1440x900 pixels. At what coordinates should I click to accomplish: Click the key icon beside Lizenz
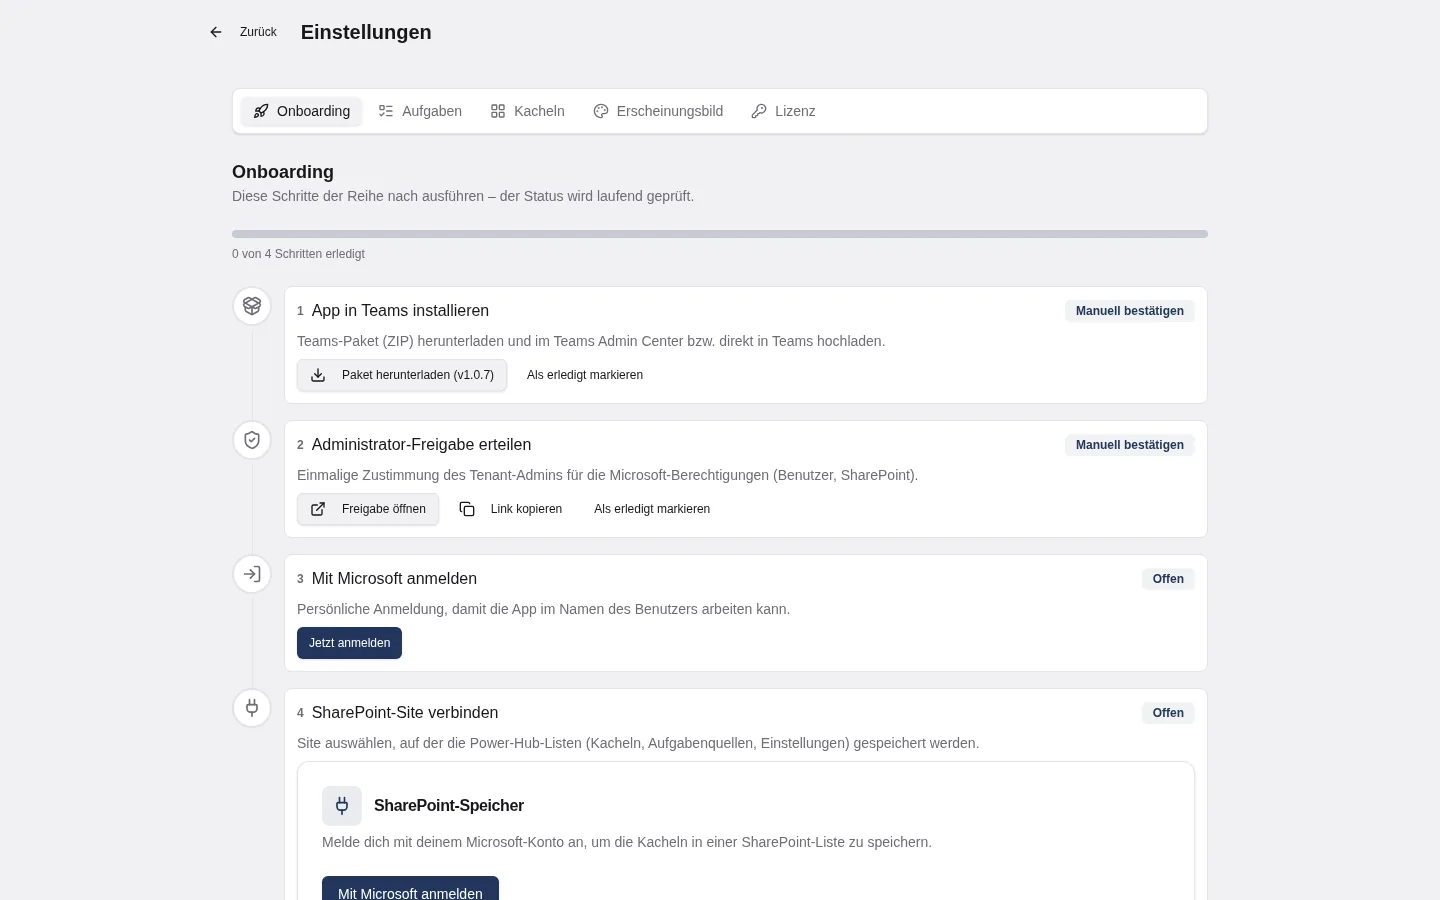click(759, 111)
